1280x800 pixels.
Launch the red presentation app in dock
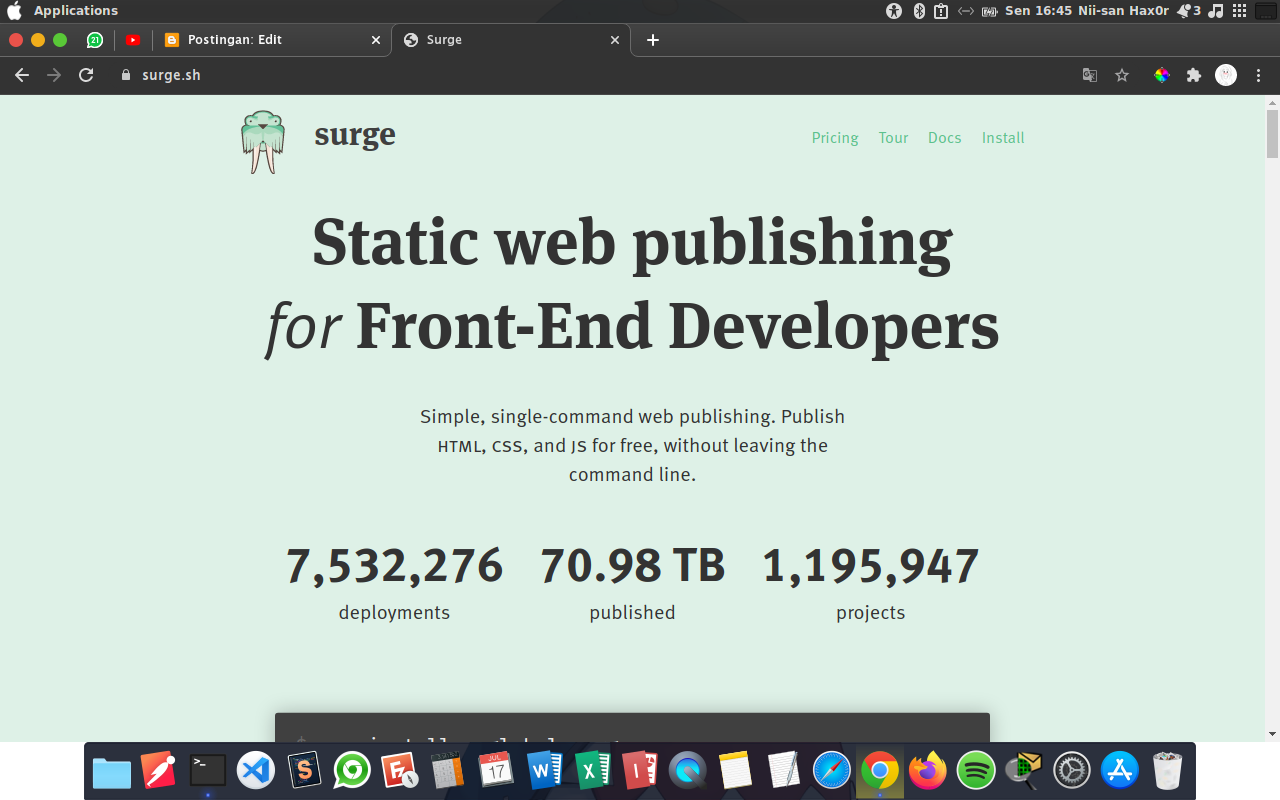coord(640,771)
